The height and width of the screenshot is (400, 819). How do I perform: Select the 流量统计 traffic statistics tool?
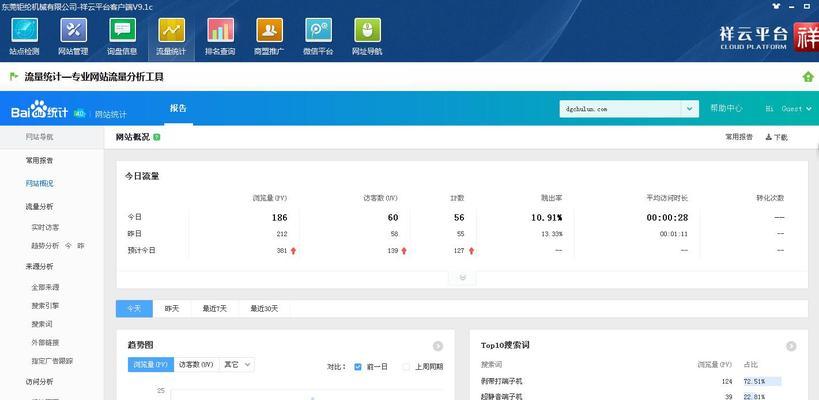tap(171, 37)
